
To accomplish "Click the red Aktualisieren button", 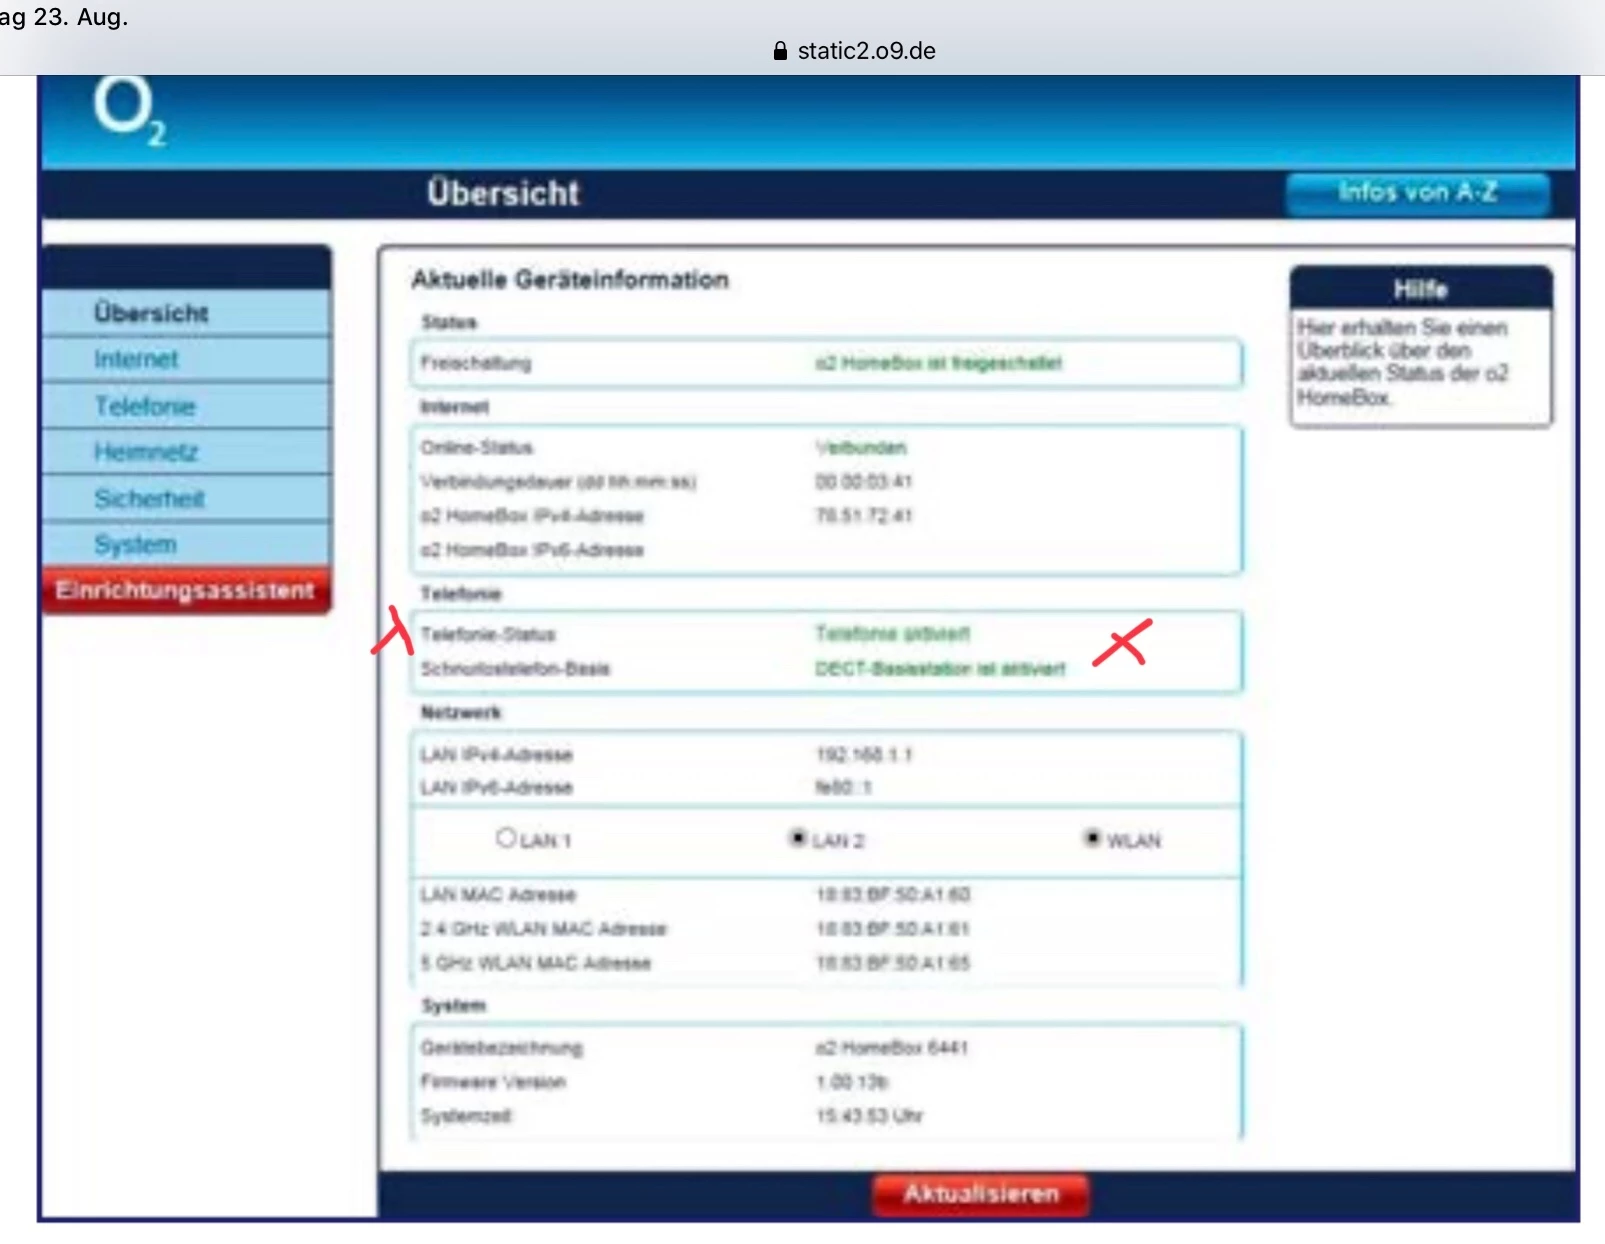I will [981, 1194].
